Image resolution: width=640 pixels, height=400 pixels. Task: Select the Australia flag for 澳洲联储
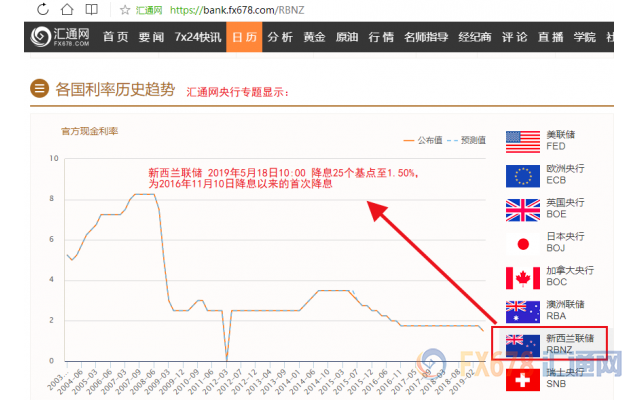click(x=523, y=312)
